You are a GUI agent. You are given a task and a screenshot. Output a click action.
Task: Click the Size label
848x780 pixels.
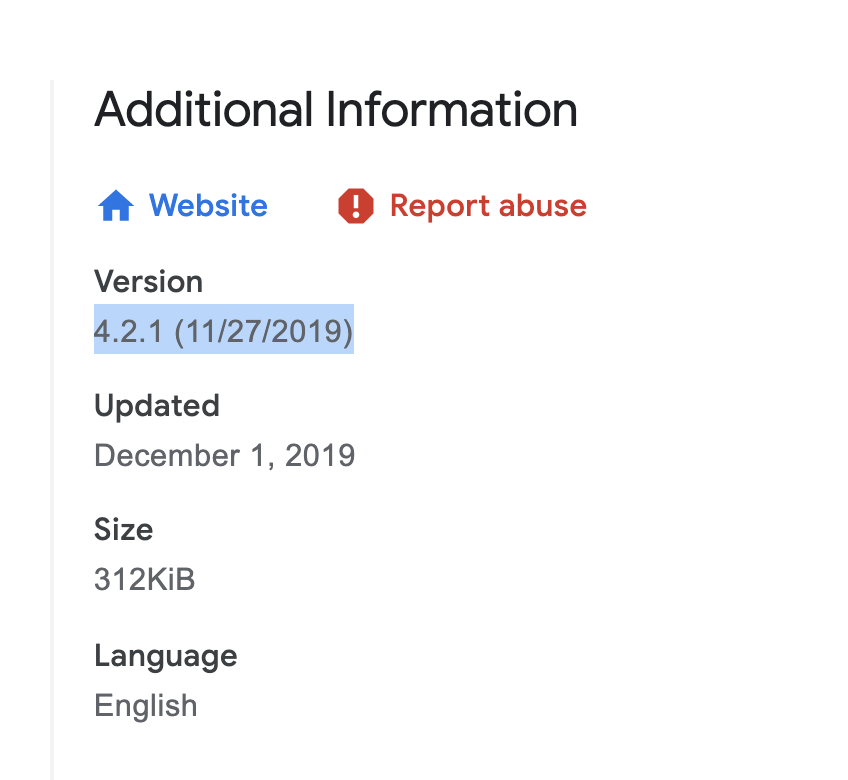(123, 529)
